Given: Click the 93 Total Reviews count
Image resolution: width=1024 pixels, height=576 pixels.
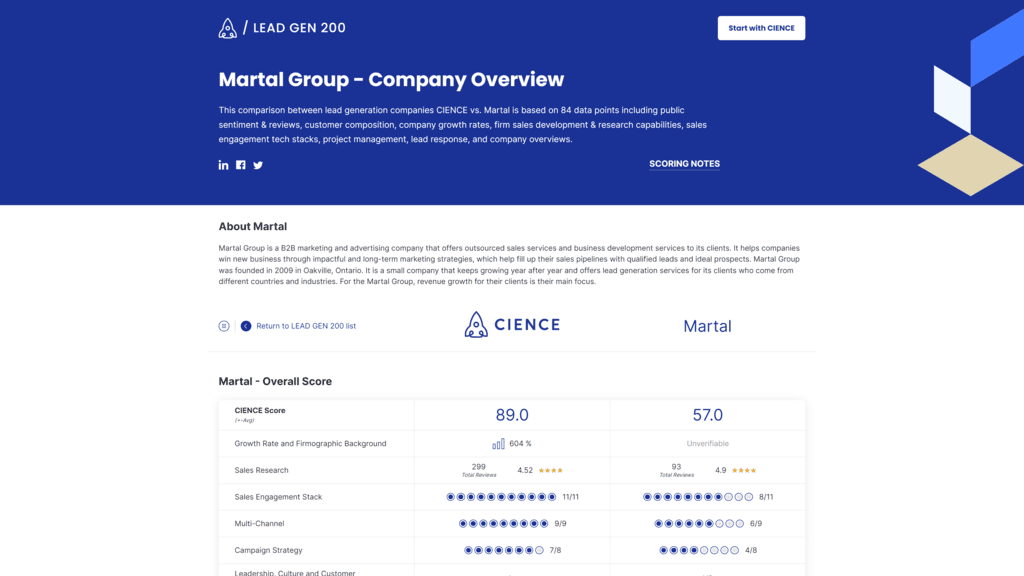Looking at the screenshot, I should tap(676, 470).
